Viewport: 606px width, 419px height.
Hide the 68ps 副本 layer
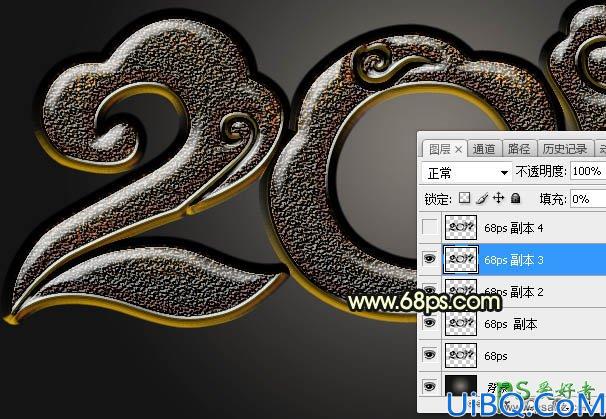point(429,322)
